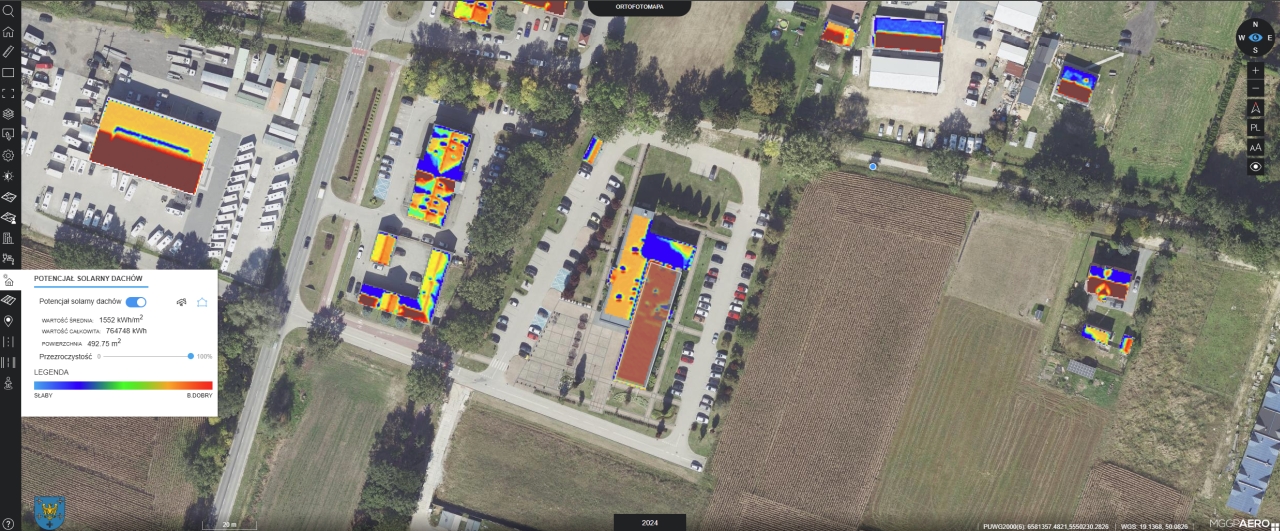Open the sun lighting analysis tool
The image size is (1280, 531).
[8, 176]
